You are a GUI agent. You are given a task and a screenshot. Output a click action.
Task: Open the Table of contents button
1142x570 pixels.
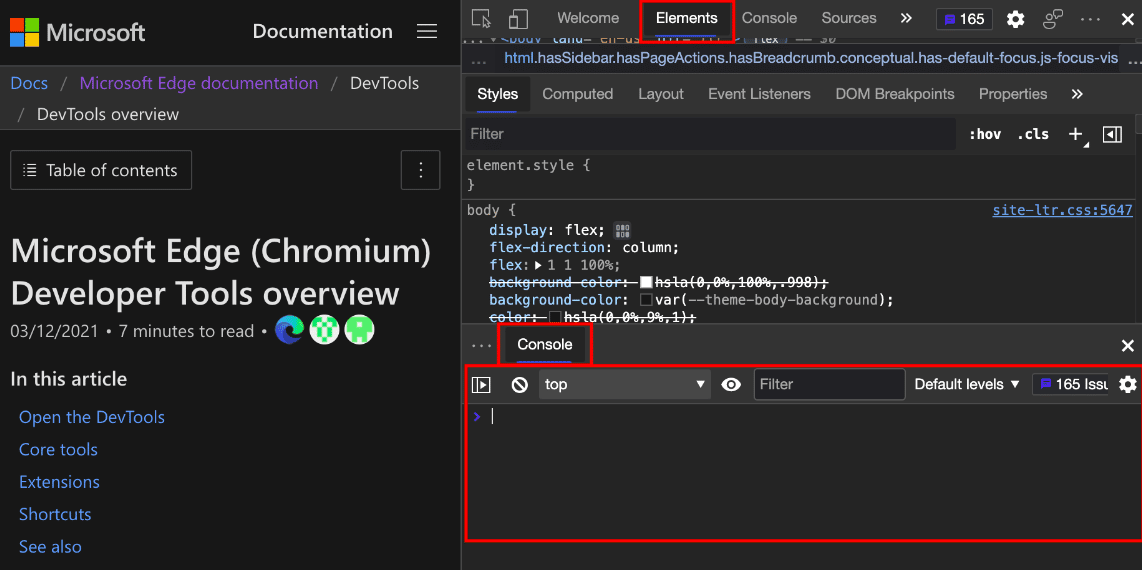(101, 170)
